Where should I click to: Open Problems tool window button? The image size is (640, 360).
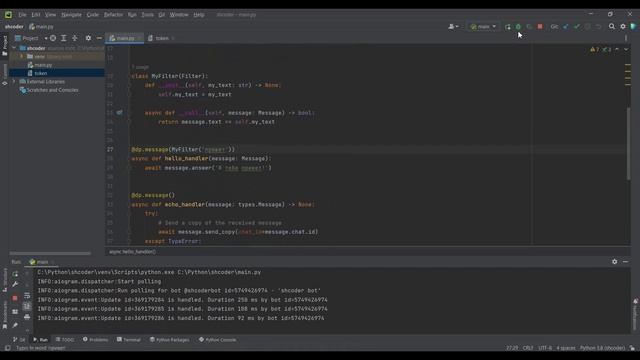pyautogui.click(x=96, y=340)
